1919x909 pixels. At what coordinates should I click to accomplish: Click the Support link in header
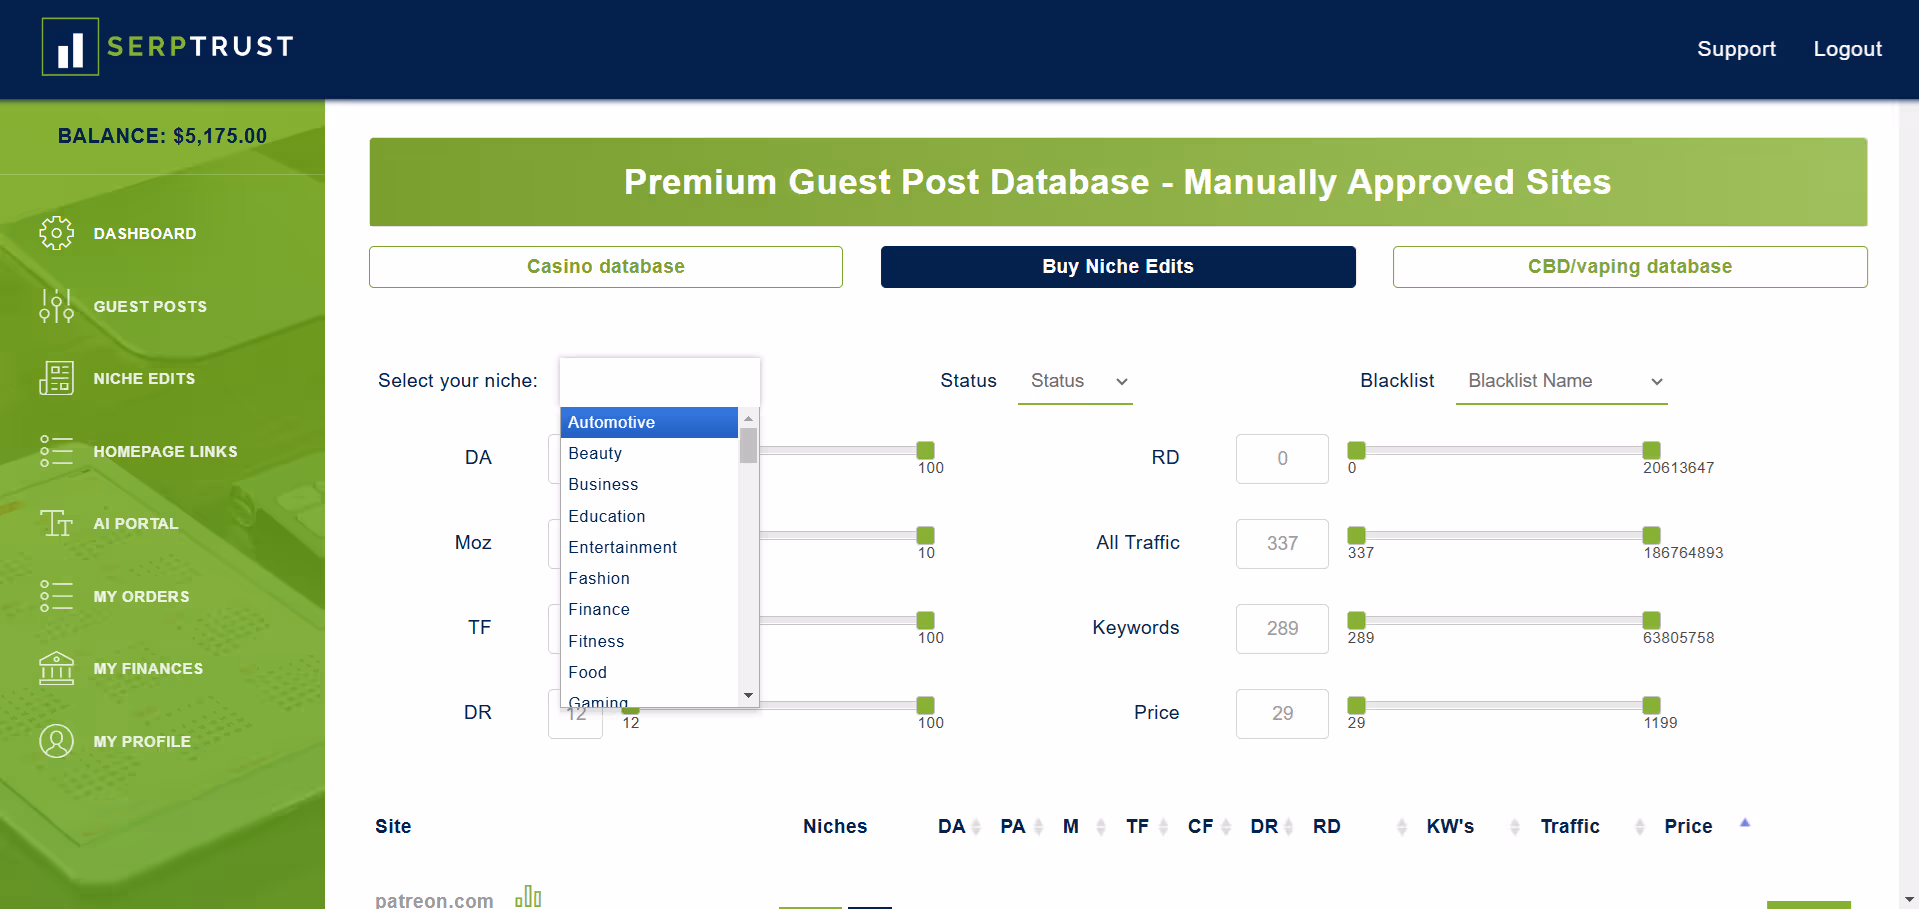(1736, 49)
